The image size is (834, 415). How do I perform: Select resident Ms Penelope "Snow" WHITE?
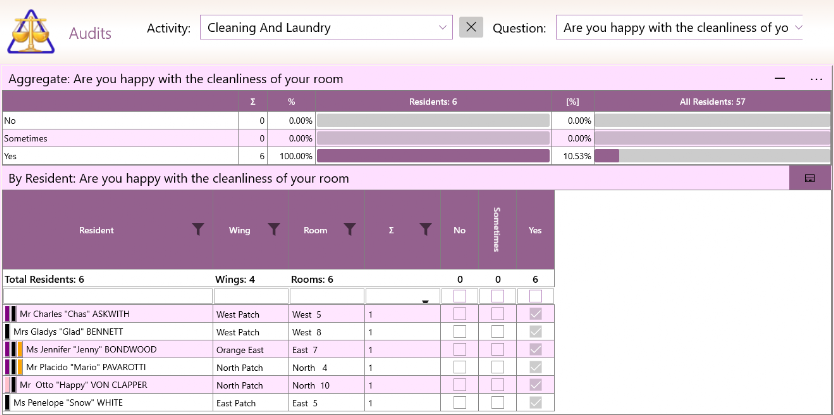(68, 402)
